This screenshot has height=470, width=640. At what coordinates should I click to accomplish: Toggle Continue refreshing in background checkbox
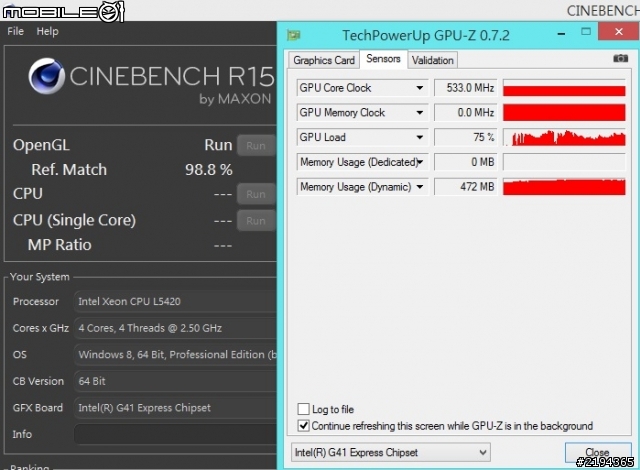click(303, 426)
